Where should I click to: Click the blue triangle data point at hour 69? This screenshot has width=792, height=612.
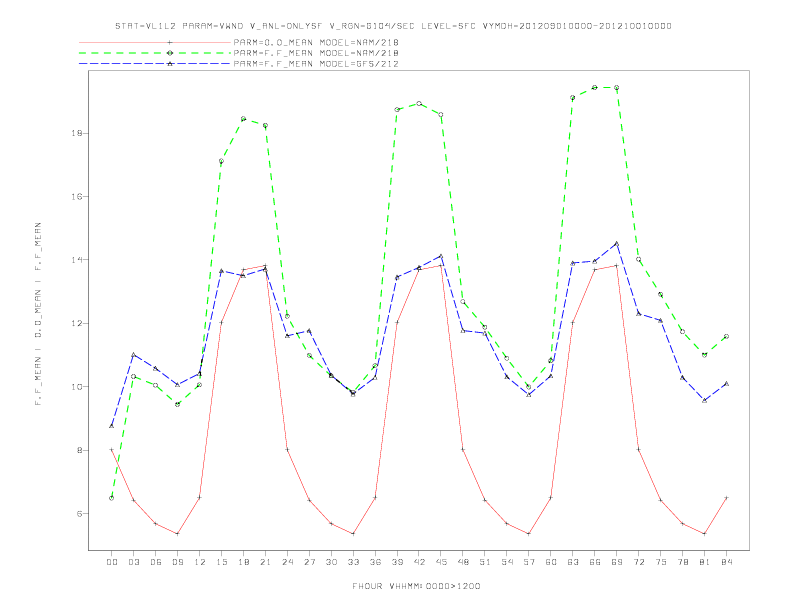click(617, 243)
